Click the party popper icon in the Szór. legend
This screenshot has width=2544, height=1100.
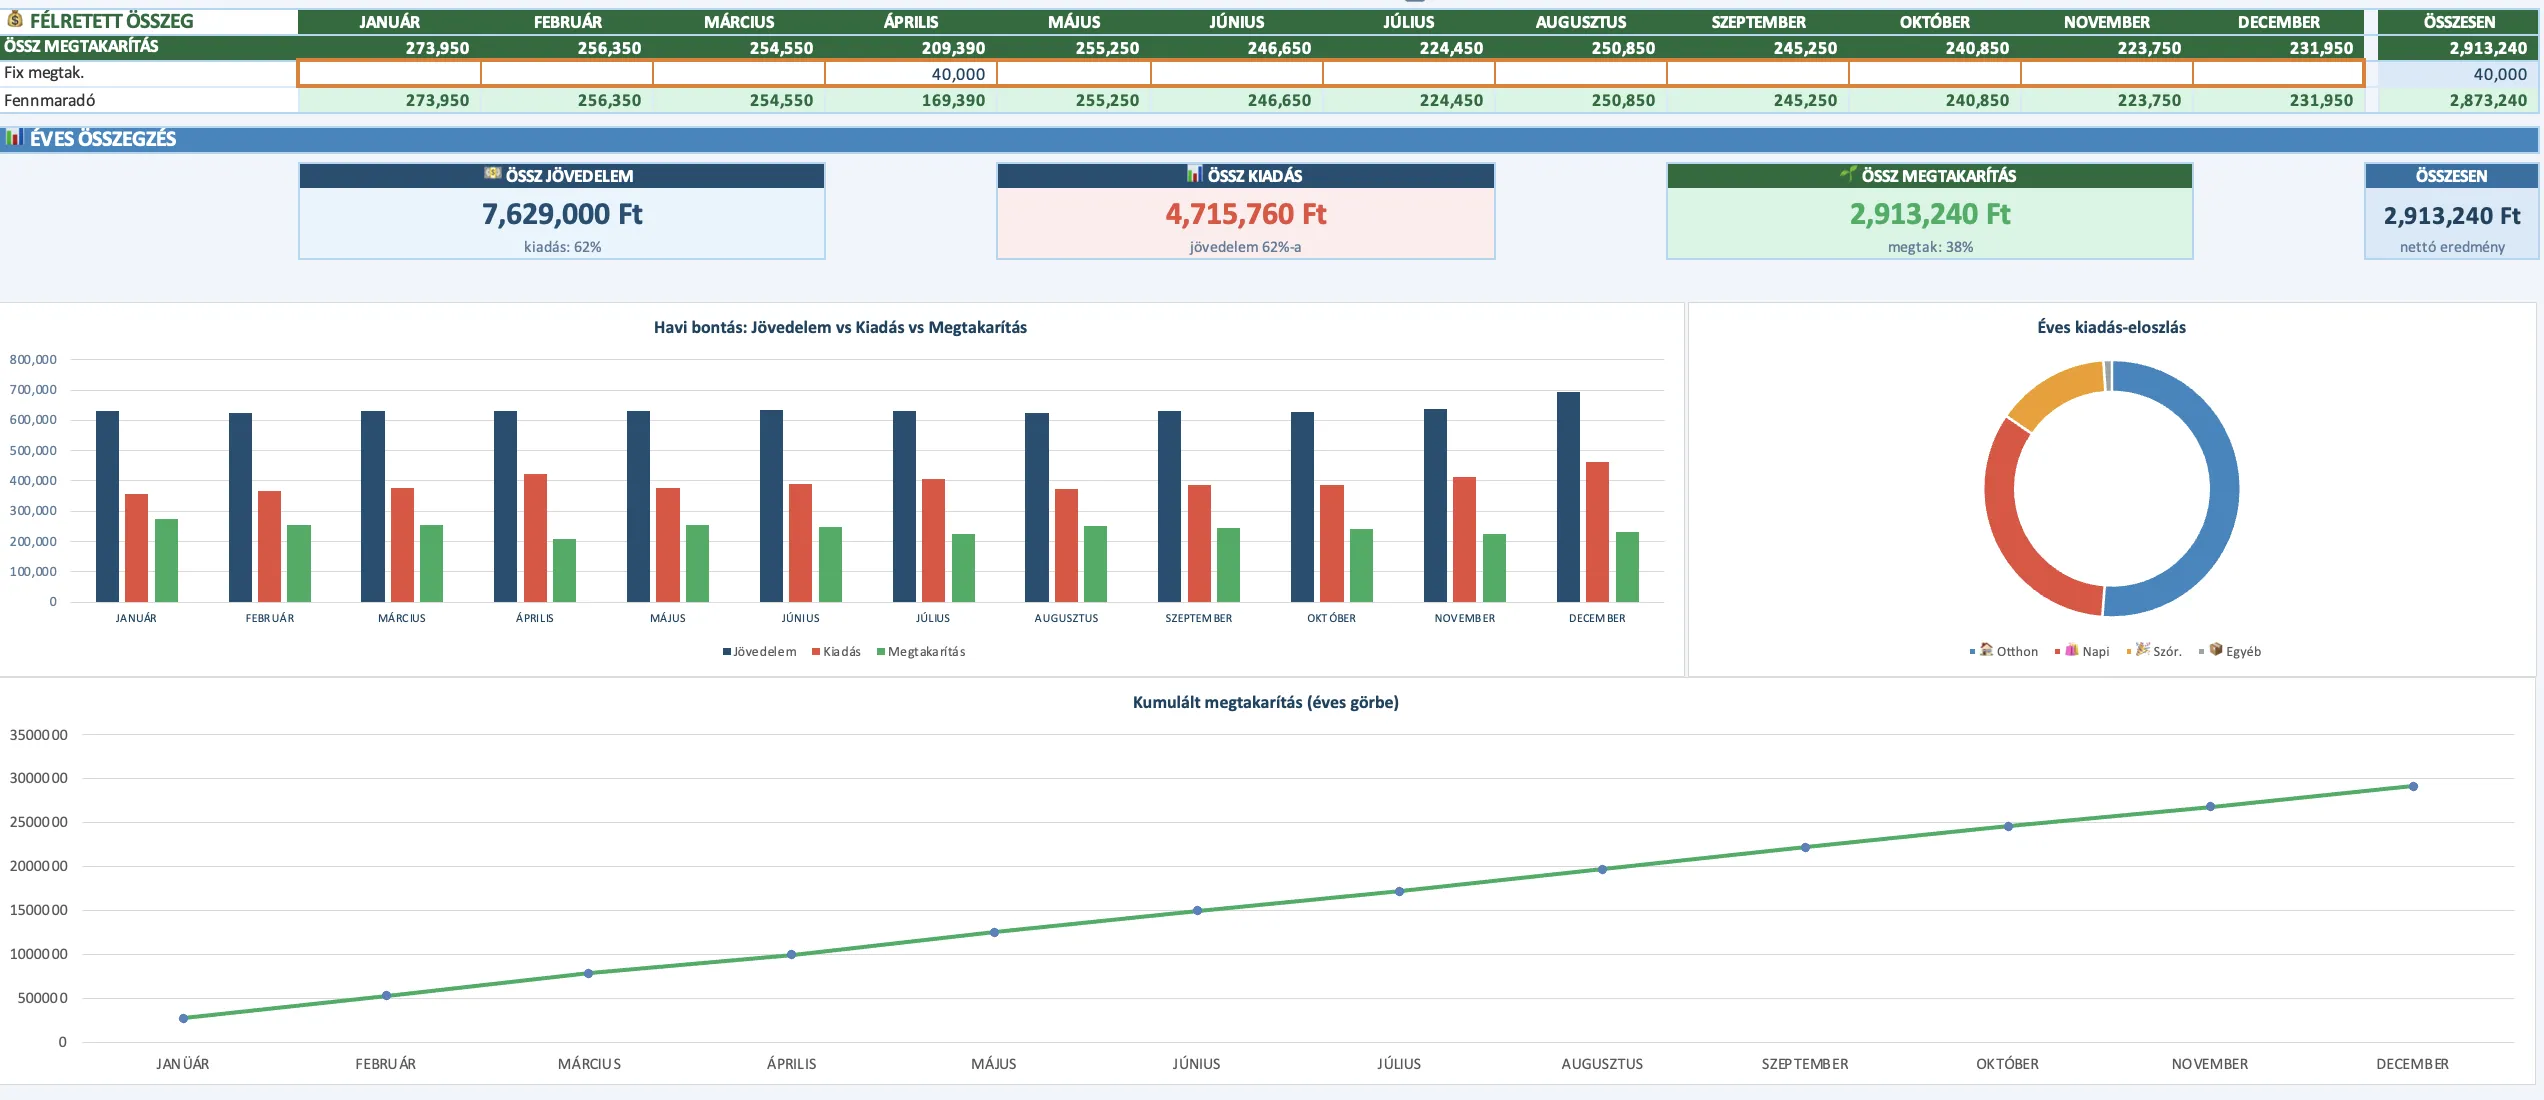(x=2143, y=649)
